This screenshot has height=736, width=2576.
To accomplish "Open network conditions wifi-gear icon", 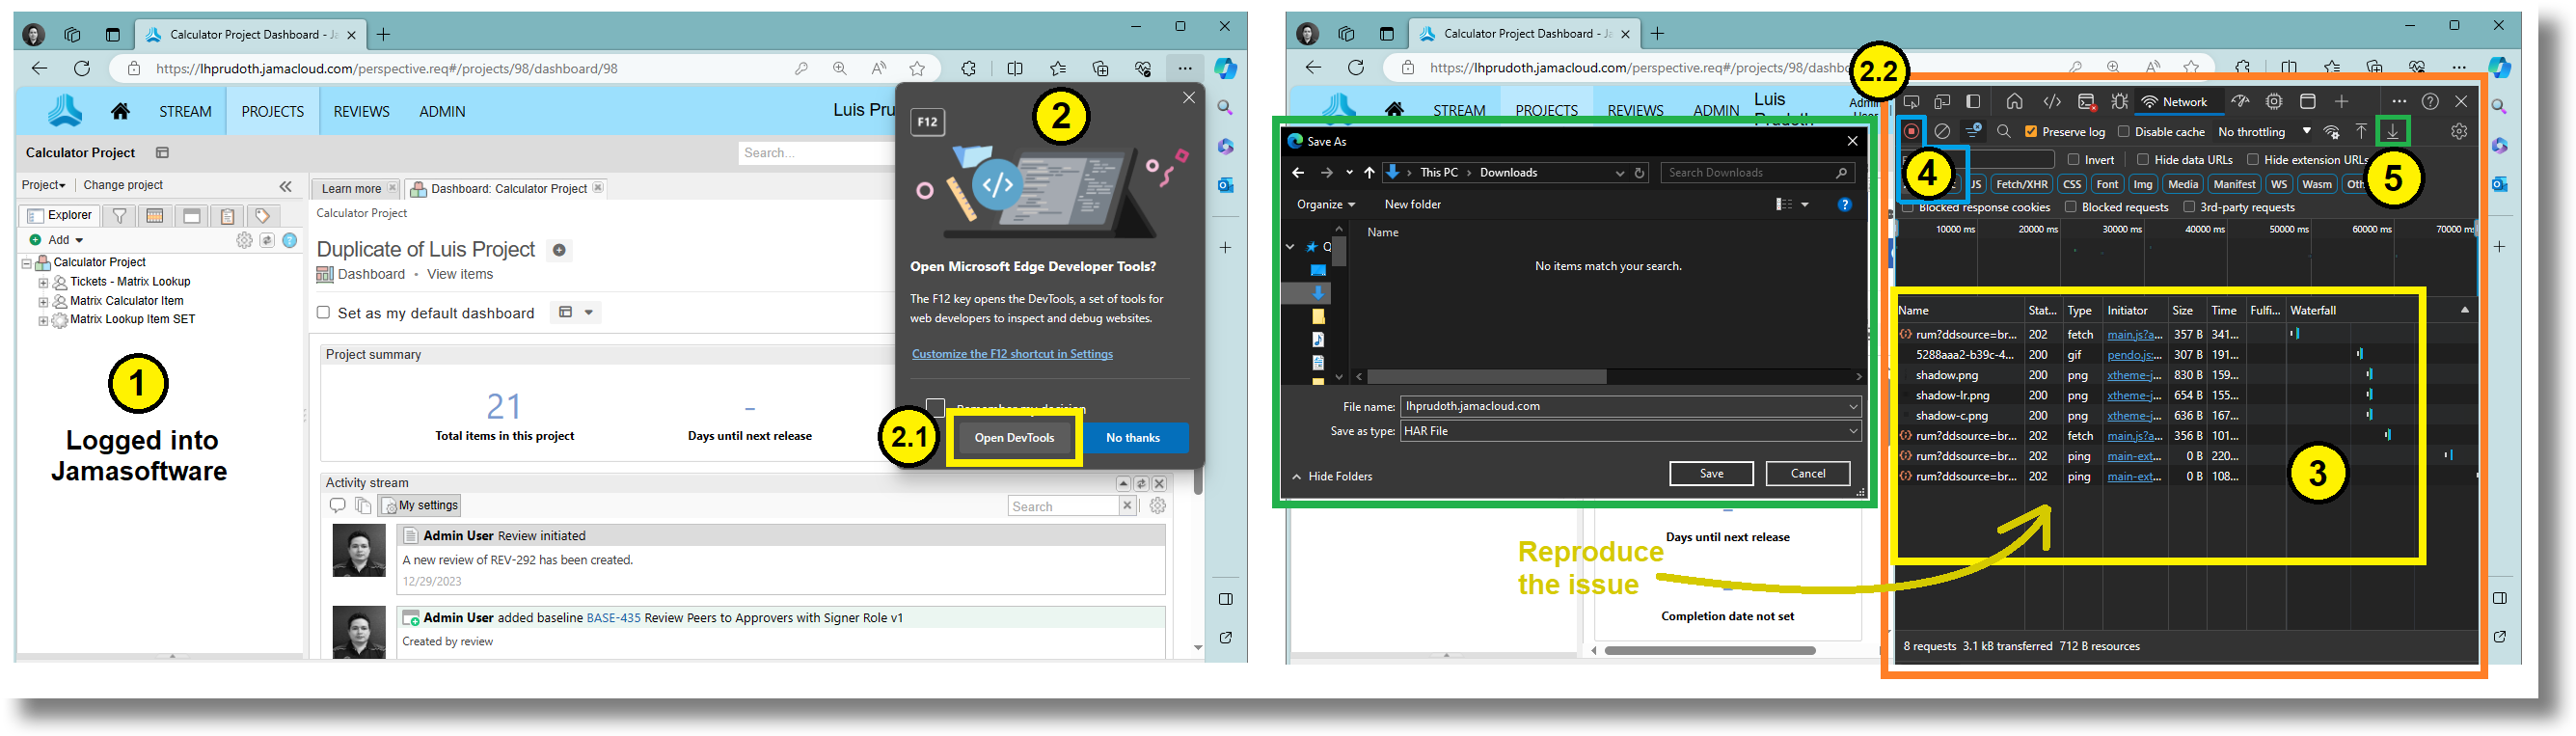I will 2332,131.
